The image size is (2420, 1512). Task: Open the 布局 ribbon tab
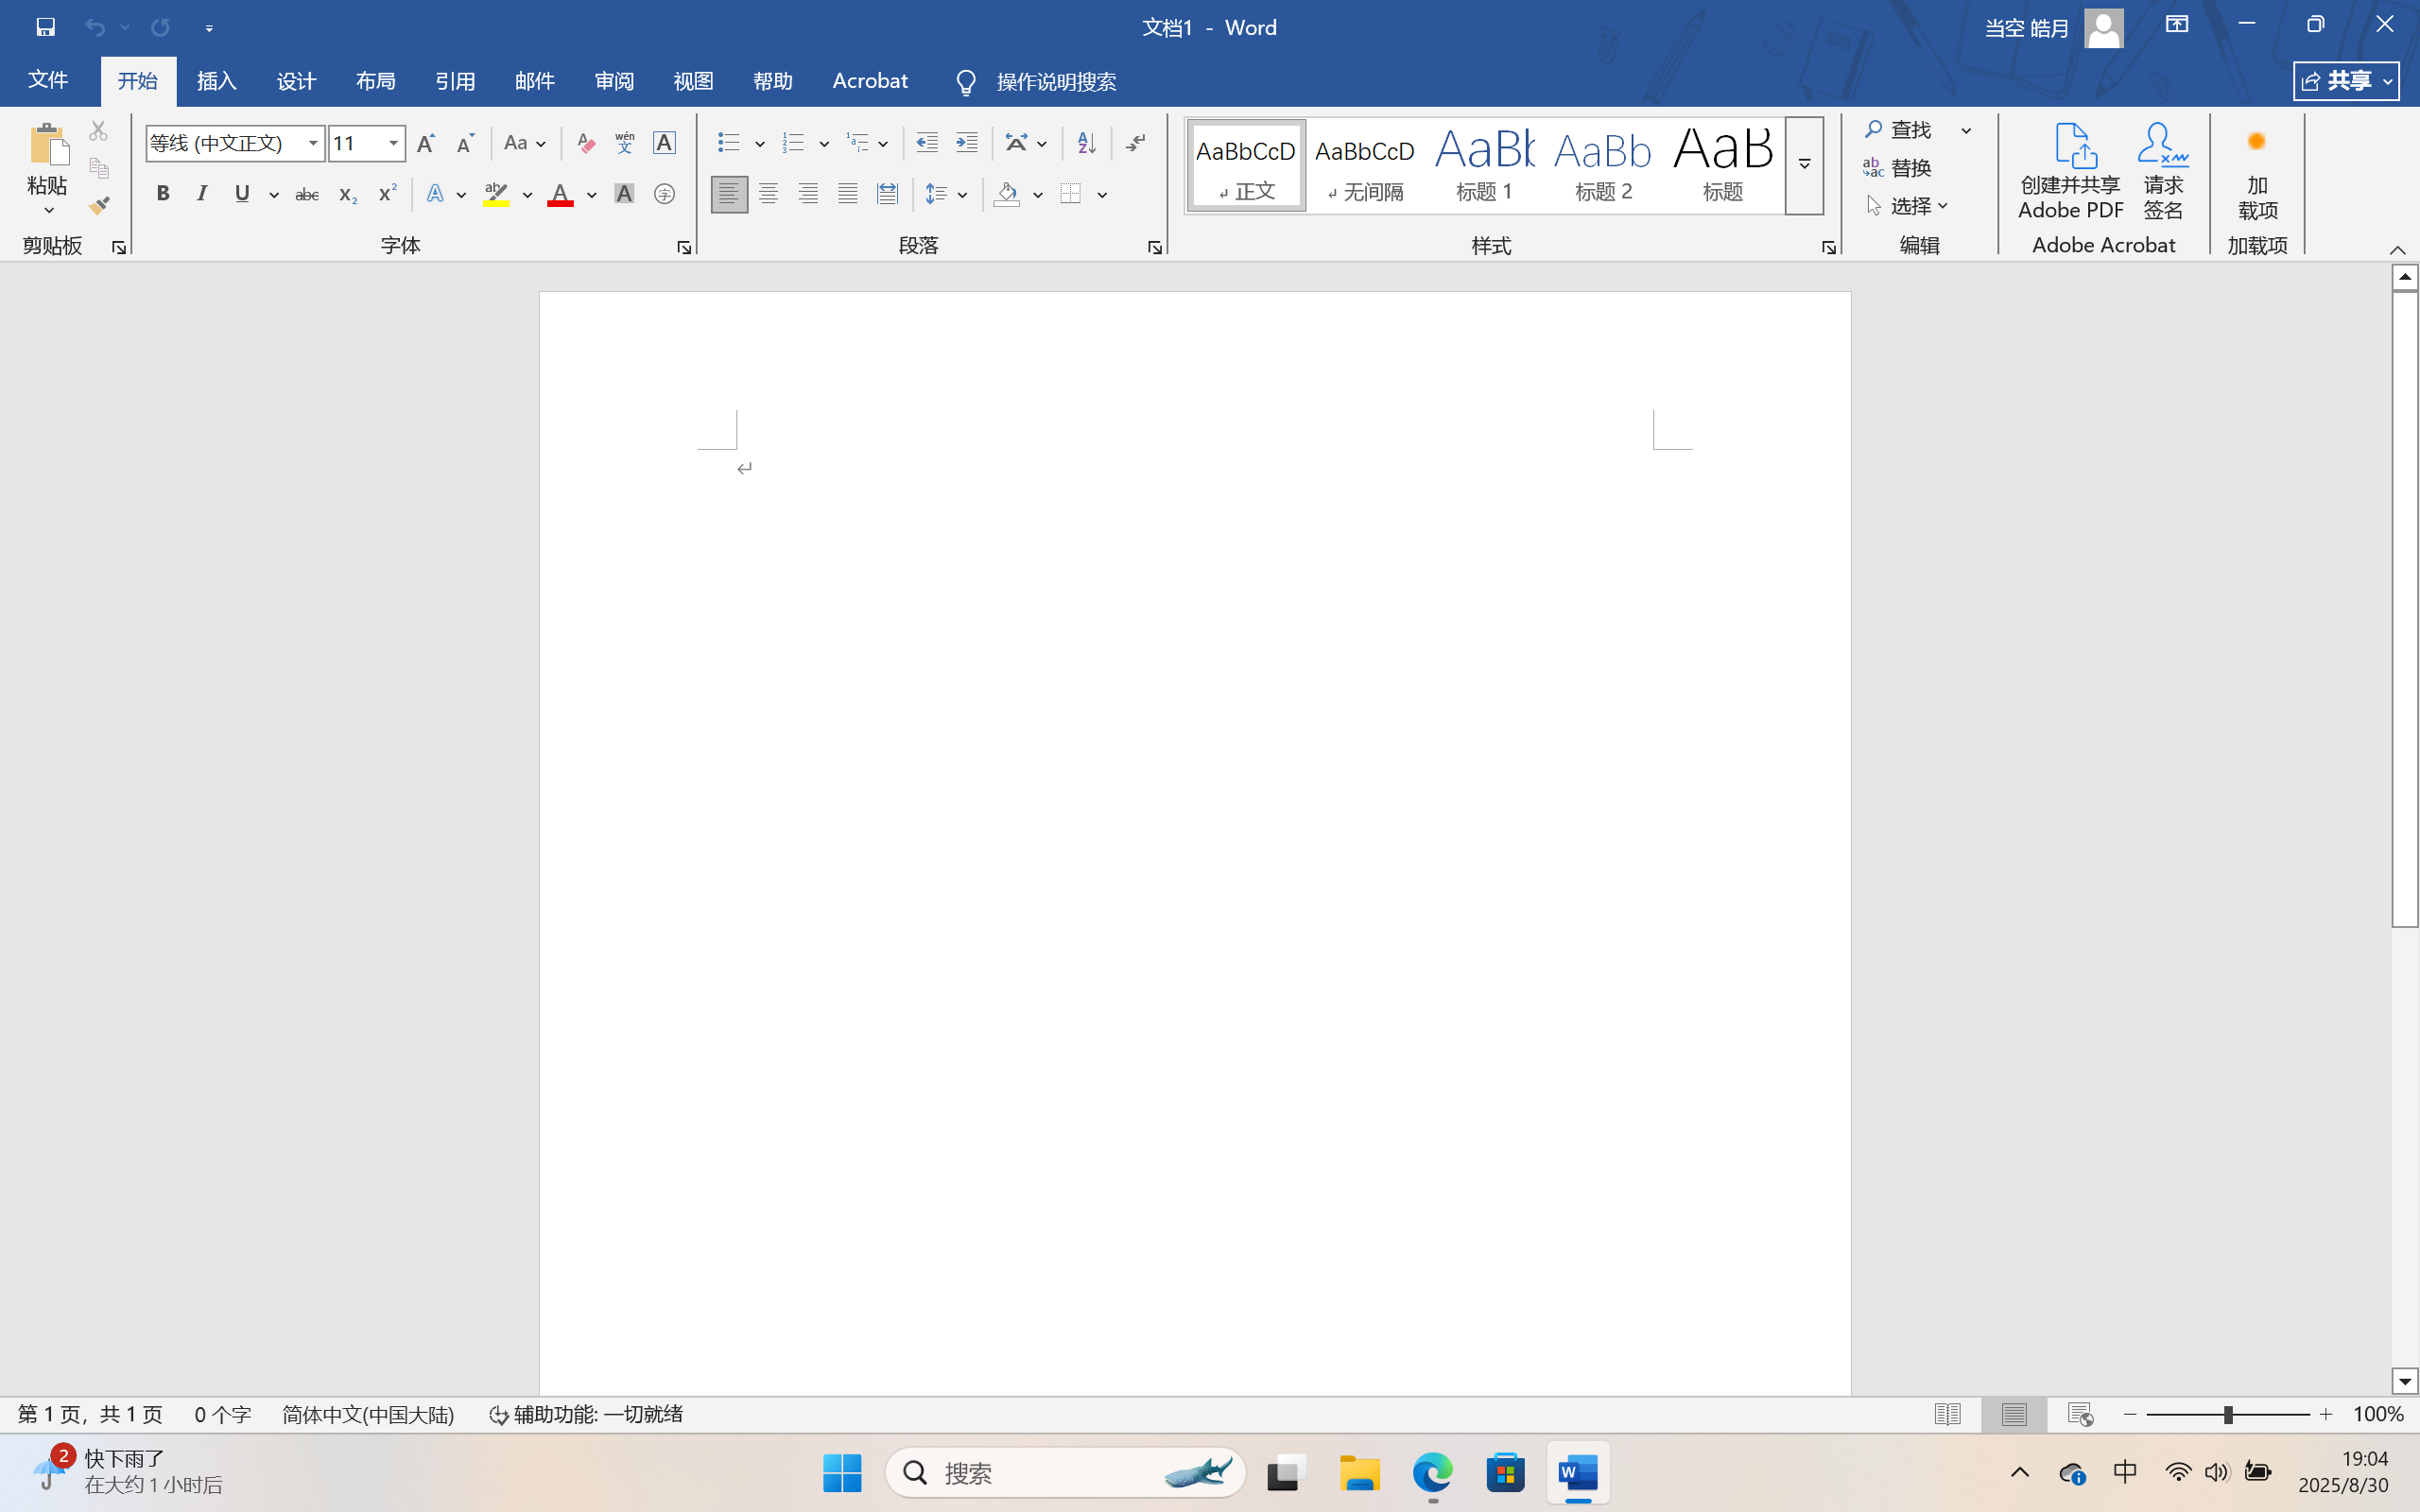coord(375,81)
